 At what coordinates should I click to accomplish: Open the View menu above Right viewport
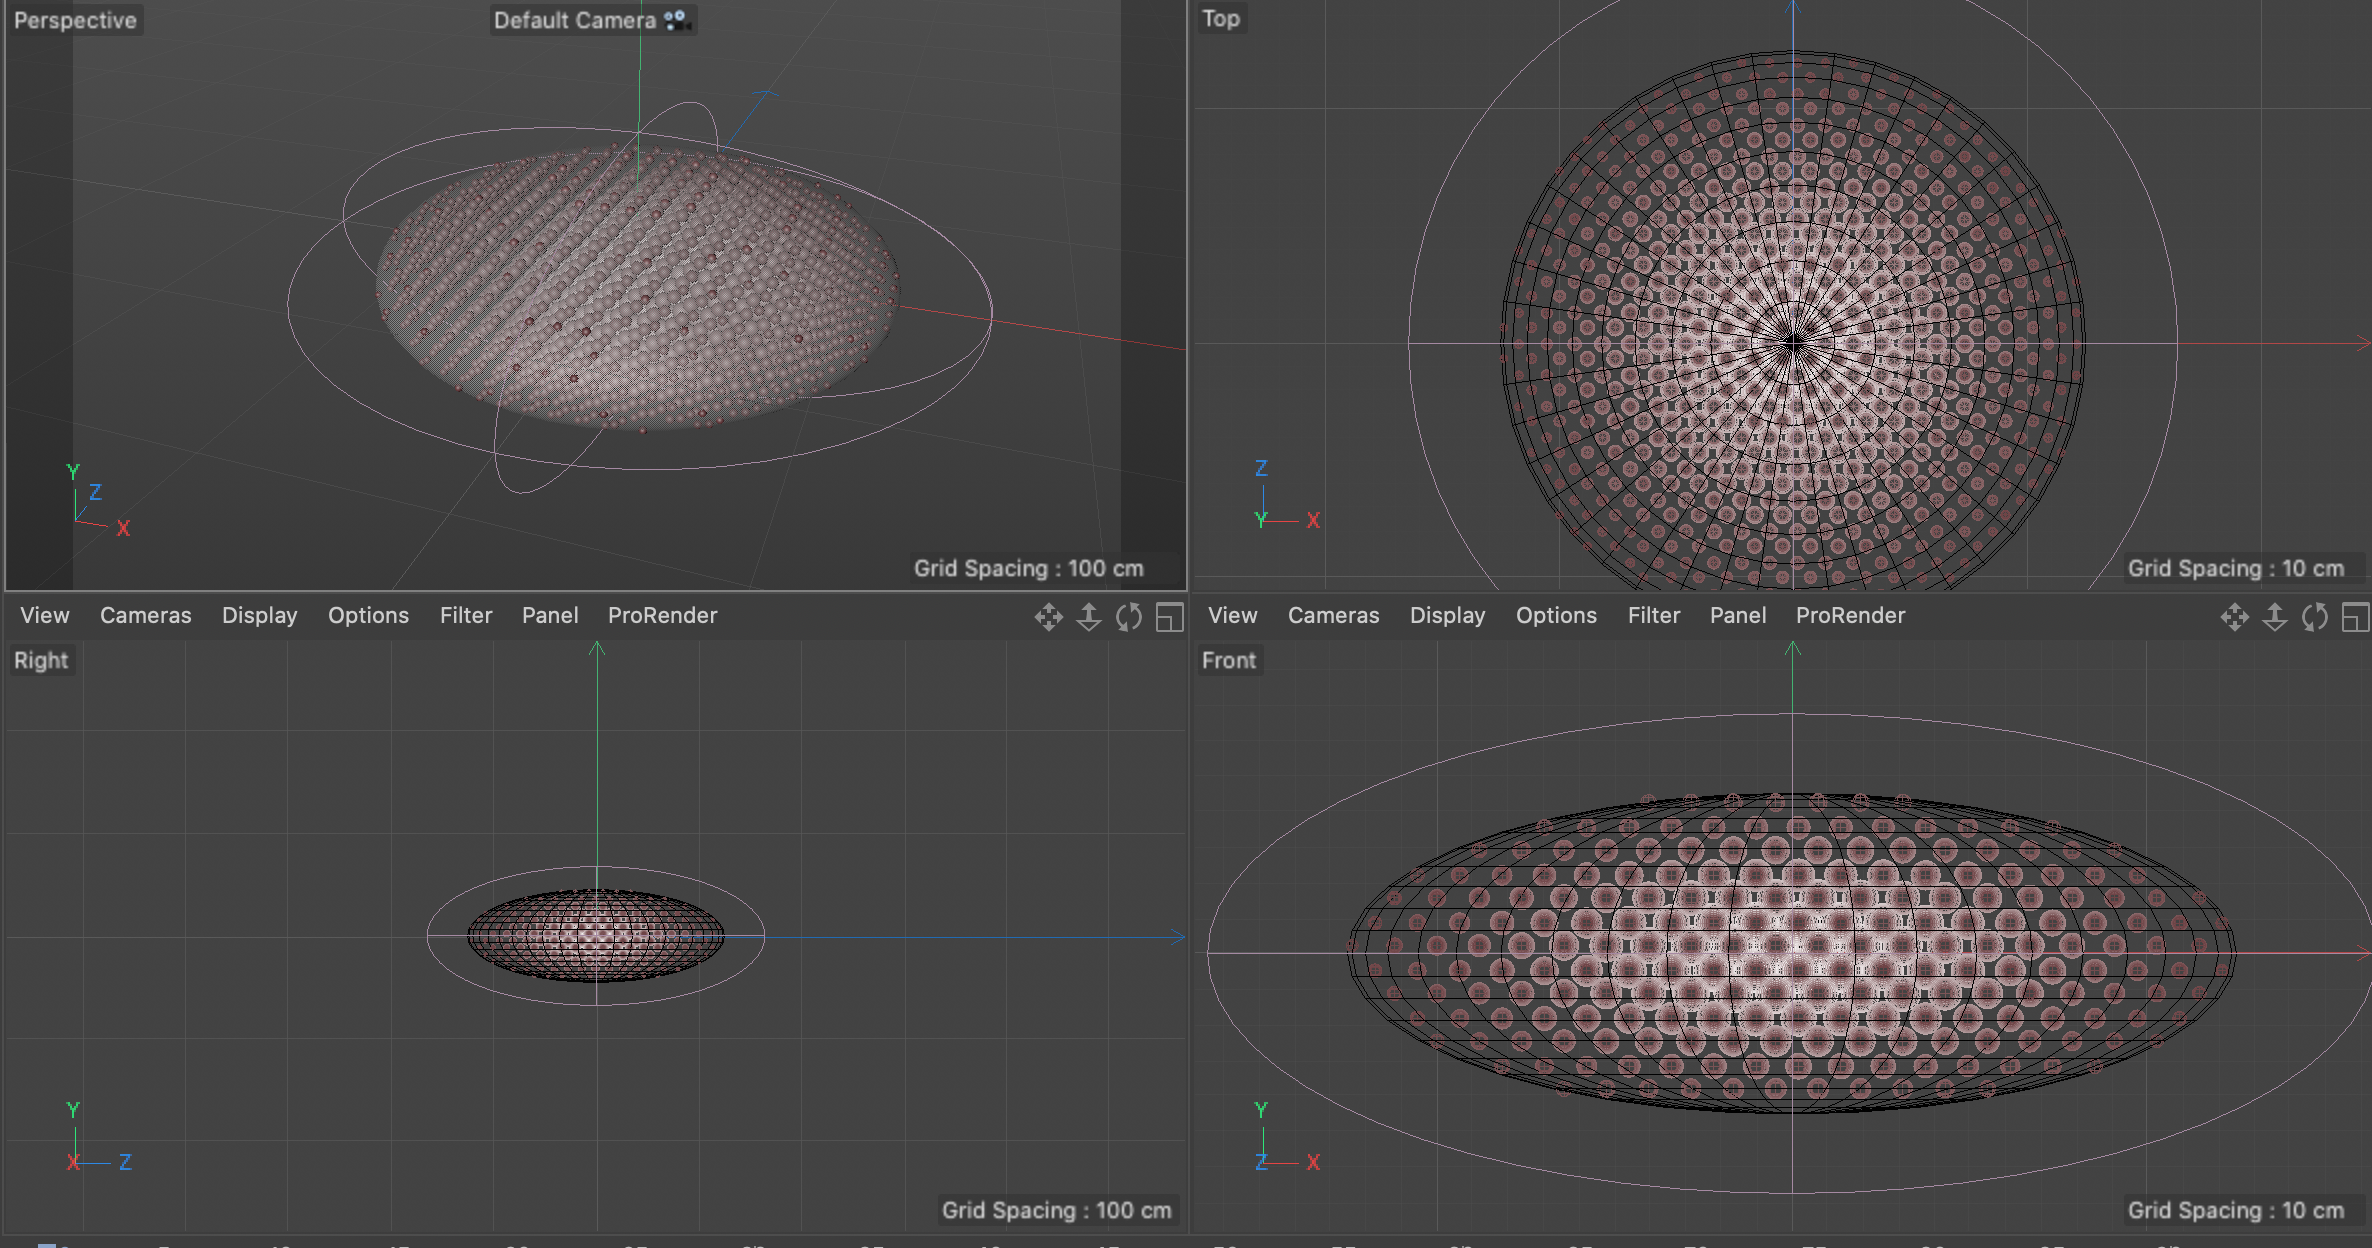point(45,616)
